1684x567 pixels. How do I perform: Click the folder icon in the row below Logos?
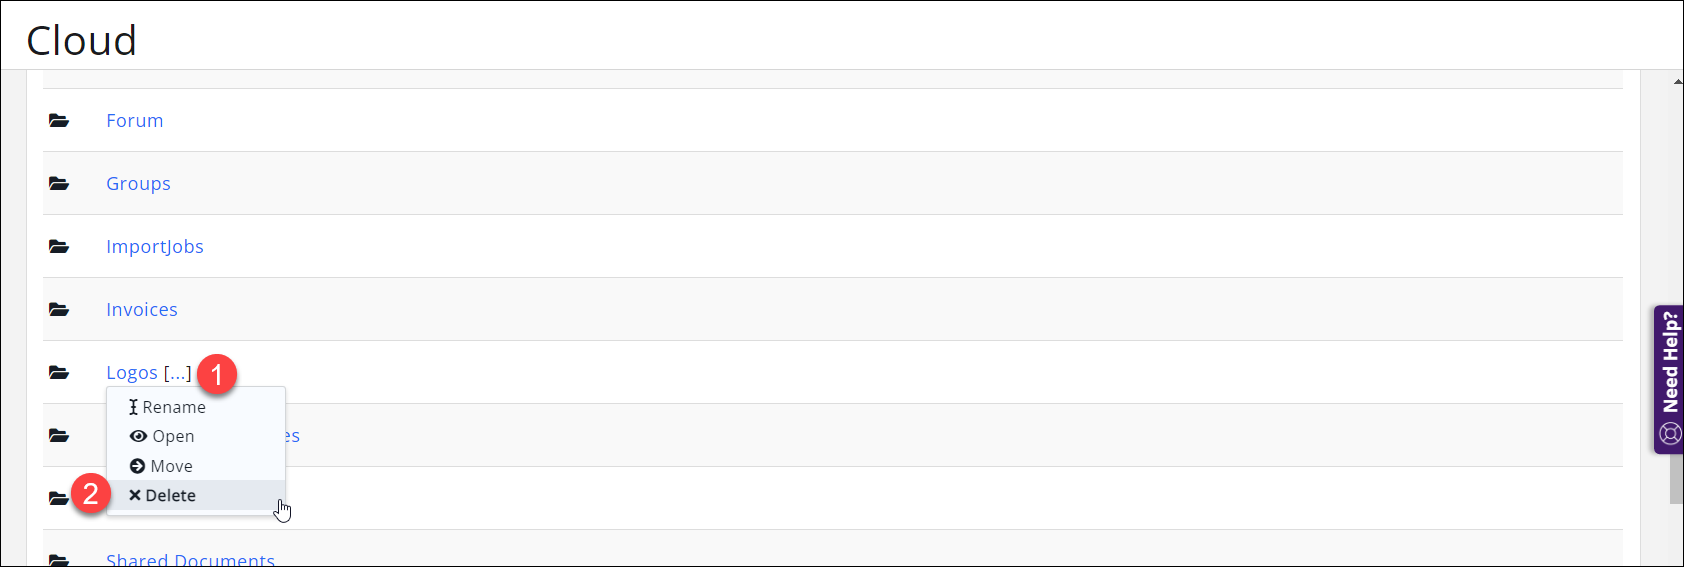tap(59, 436)
